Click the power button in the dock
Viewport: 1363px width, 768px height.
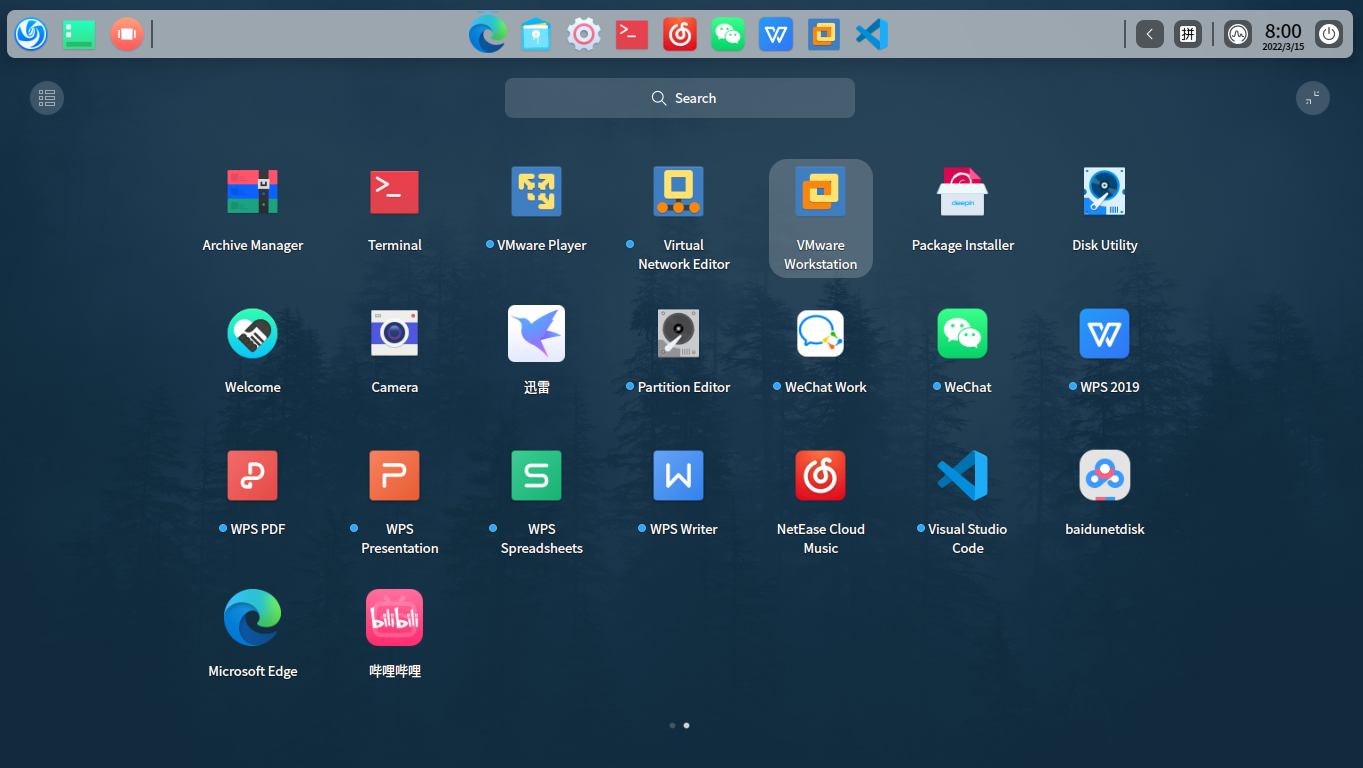coord(1329,34)
